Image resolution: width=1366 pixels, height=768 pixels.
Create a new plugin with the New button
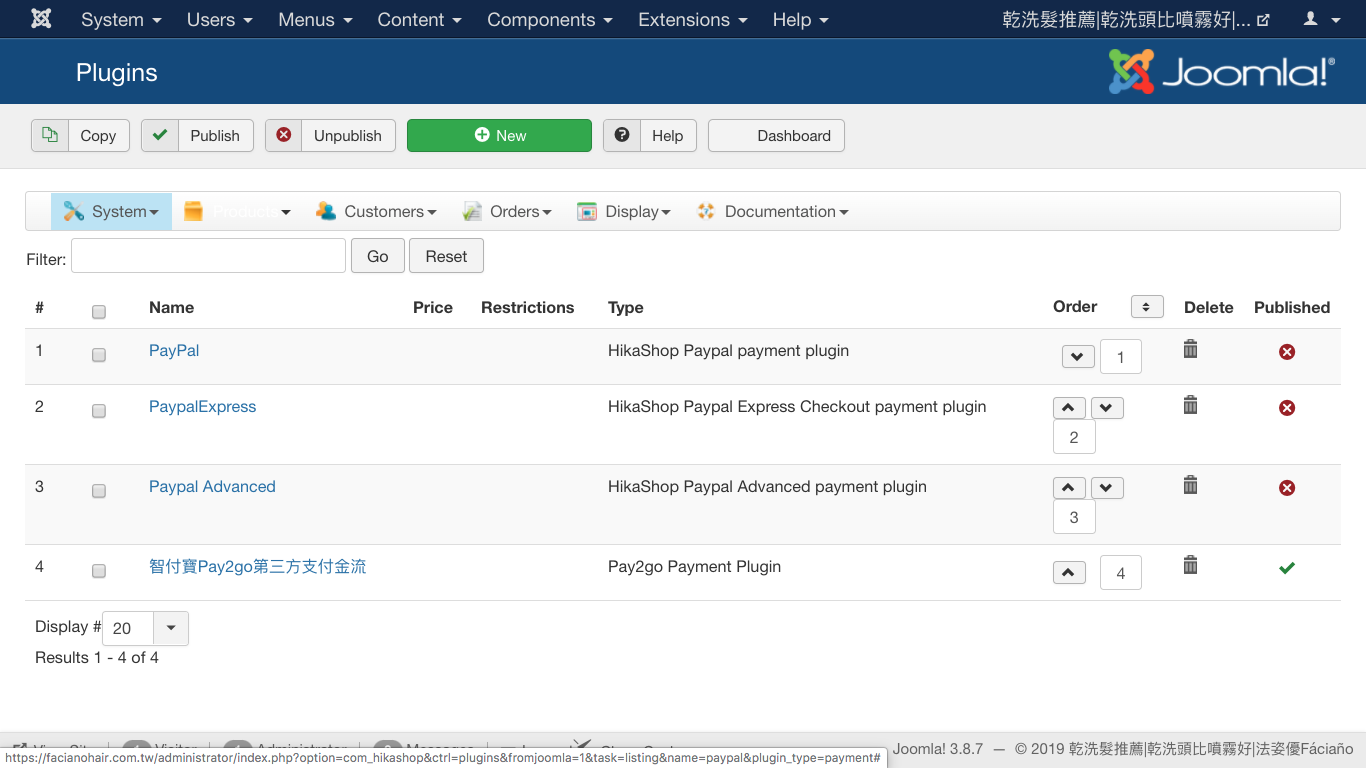tap(499, 135)
